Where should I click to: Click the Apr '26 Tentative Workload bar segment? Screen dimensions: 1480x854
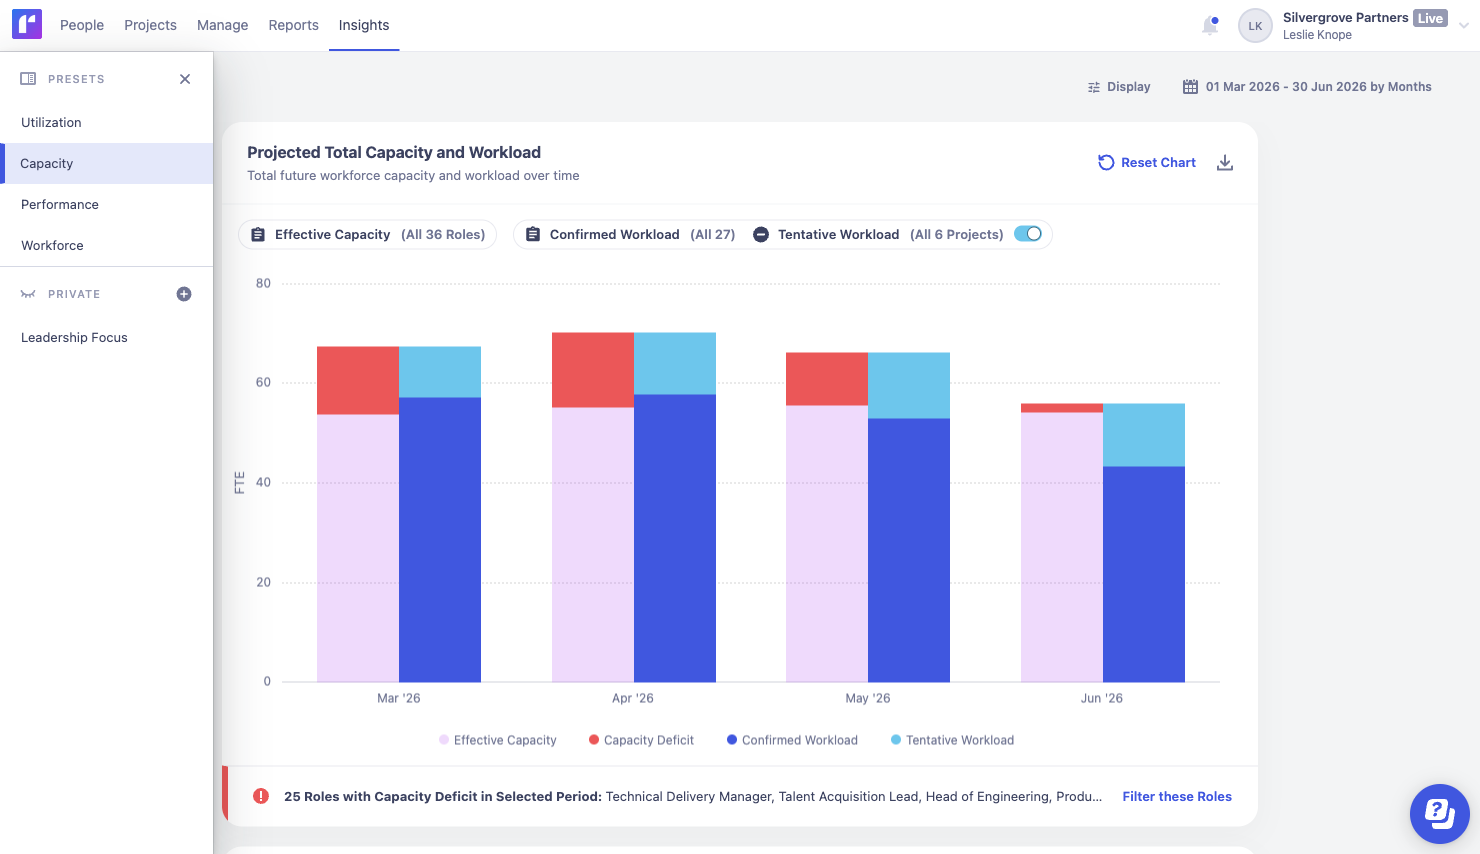pyautogui.click(x=675, y=363)
